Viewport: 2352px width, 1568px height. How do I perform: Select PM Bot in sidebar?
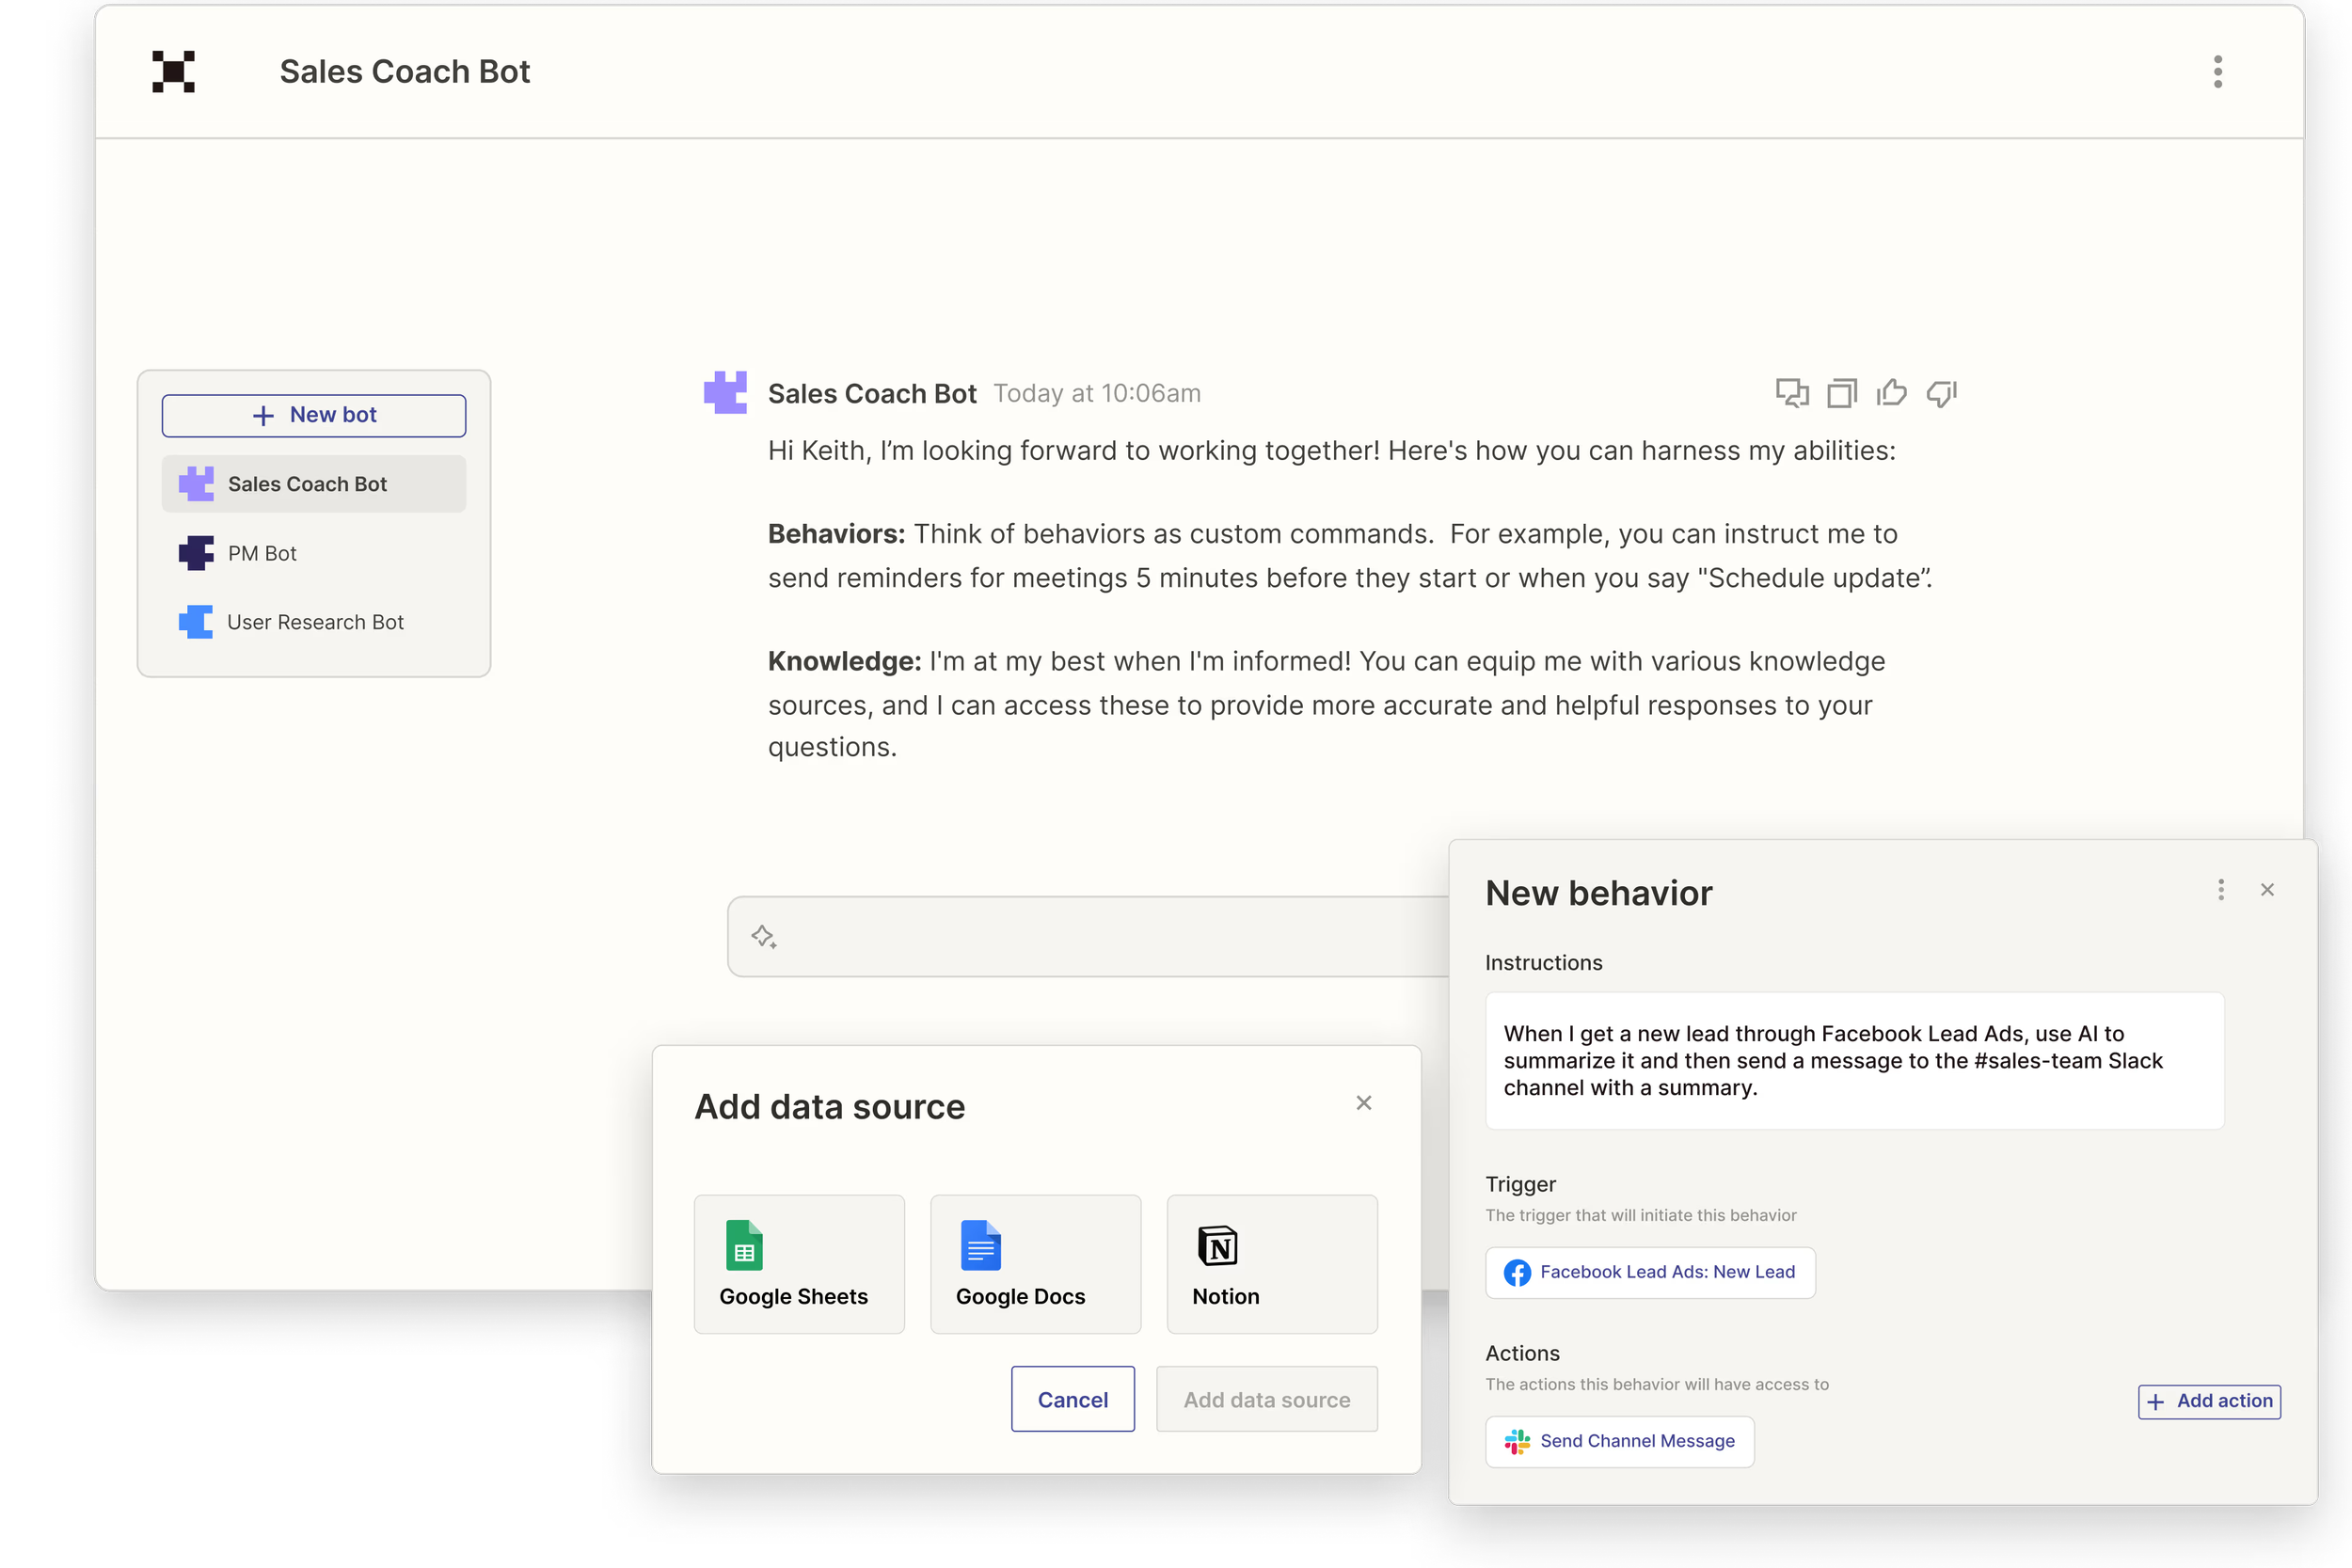coord(262,553)
